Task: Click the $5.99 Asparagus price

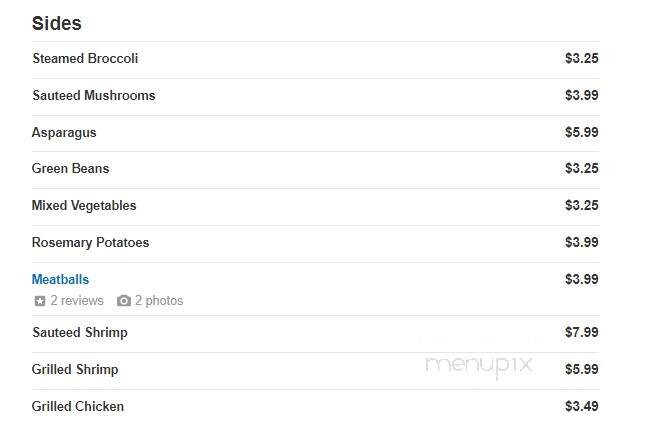Action: [582, 132]
